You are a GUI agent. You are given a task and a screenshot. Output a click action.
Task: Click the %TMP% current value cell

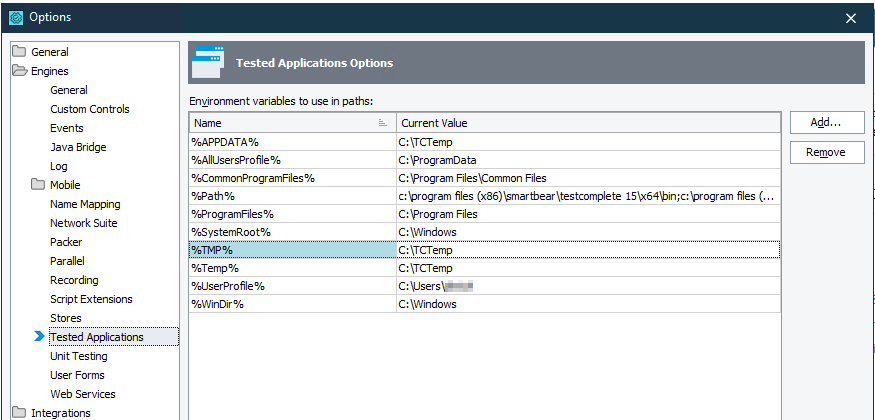point(587,250)
